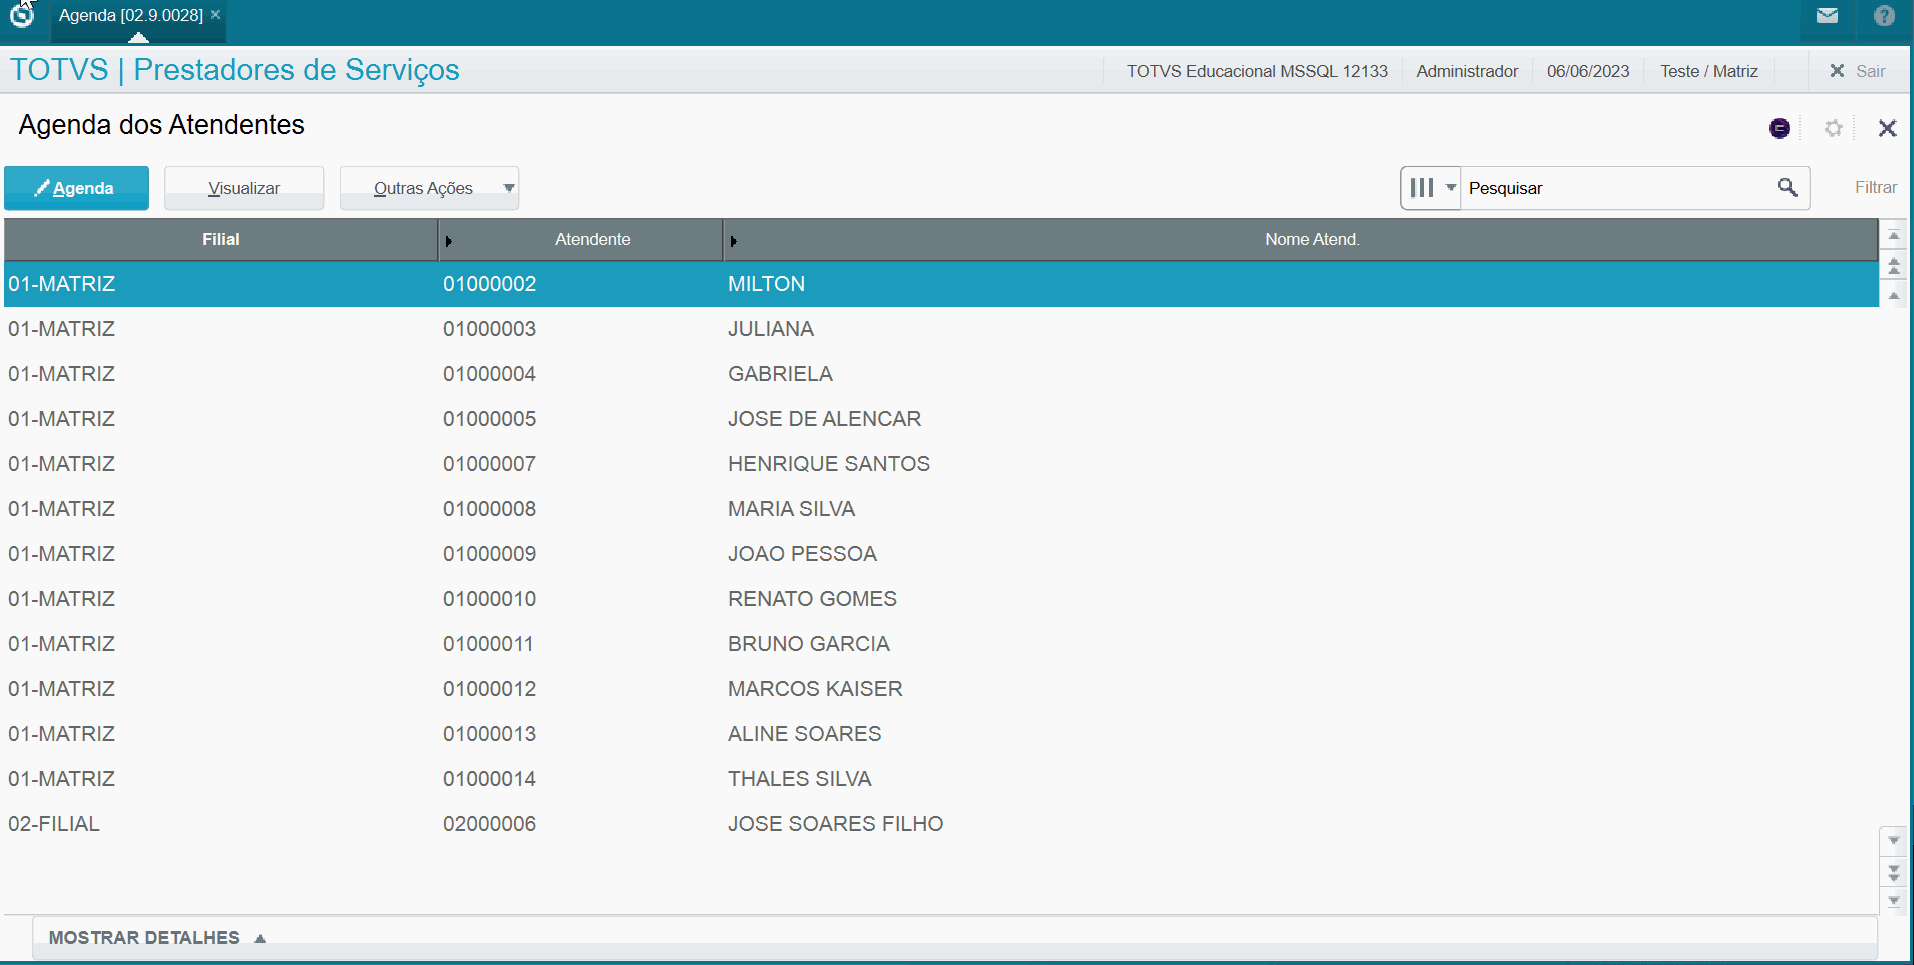Click attendant code 01000010
This screenshot has height=965, width=1914.
[x=489, y=599]
